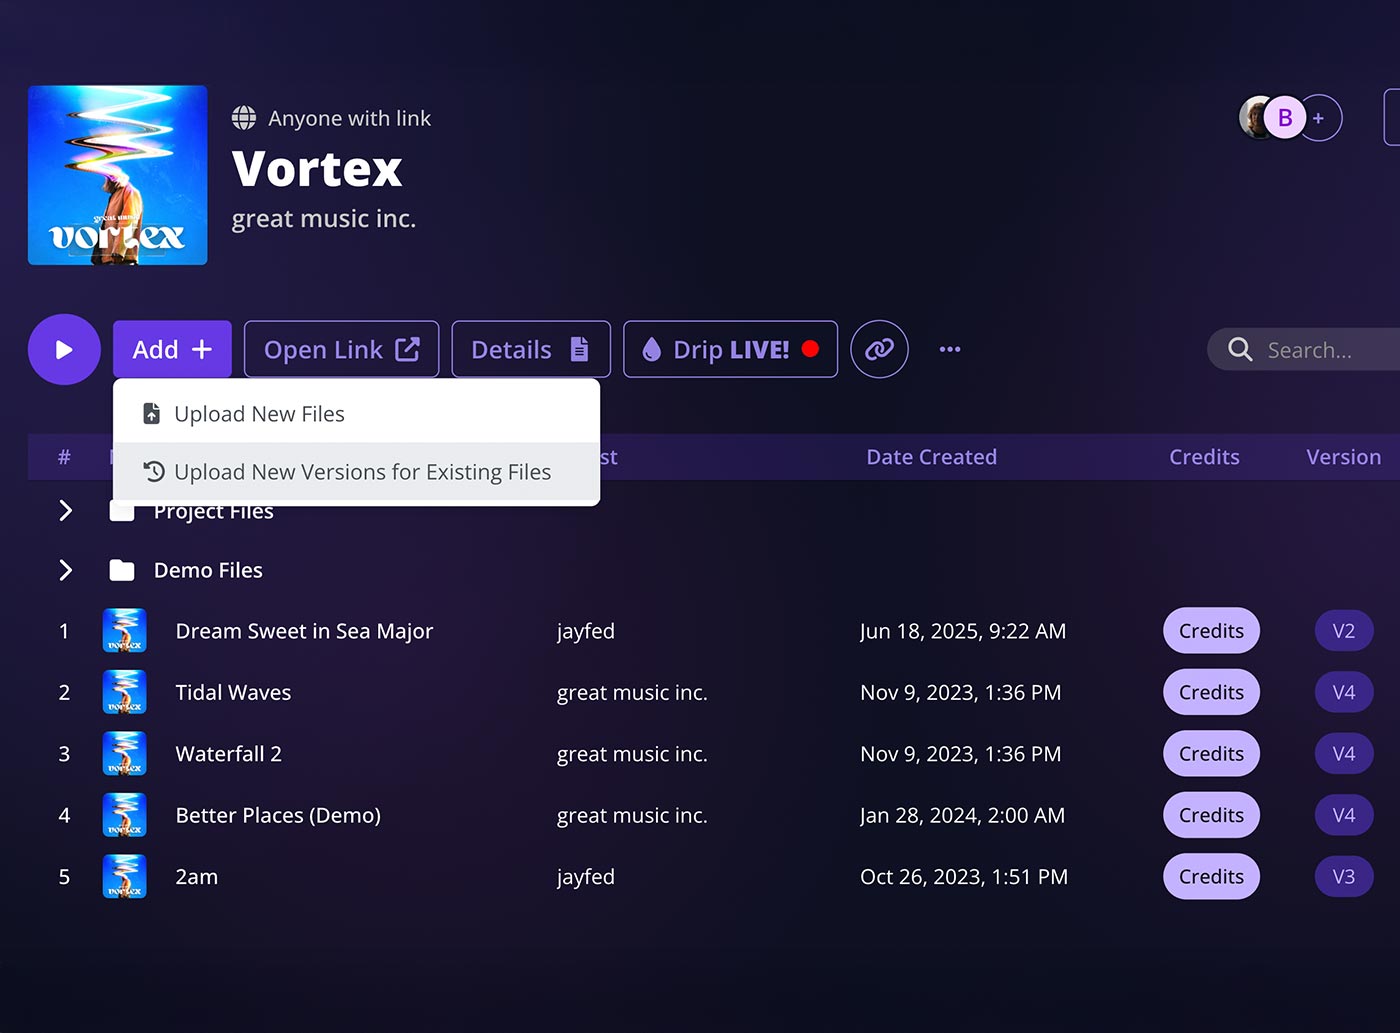Viewport: 1400px width, 1033px height.
Task: Play the Vortex project with round play button
Action: (64, 349)
